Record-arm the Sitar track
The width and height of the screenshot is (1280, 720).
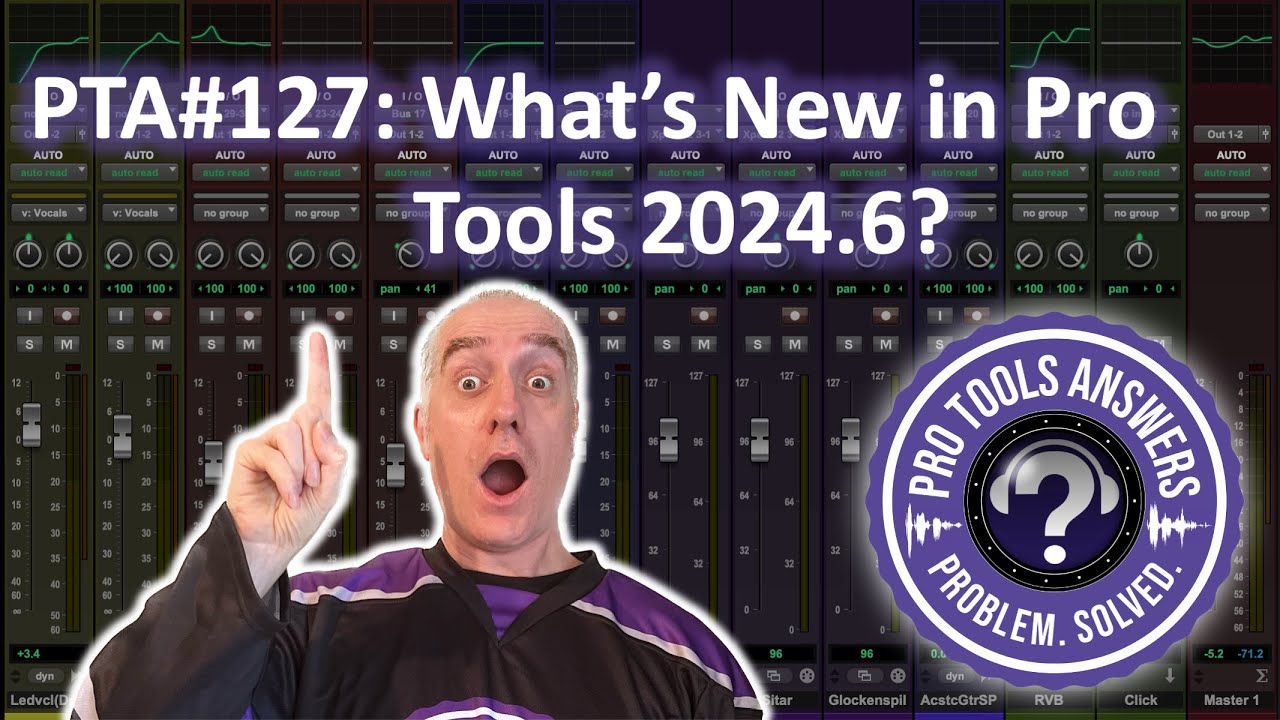click(x=795, y=315)
